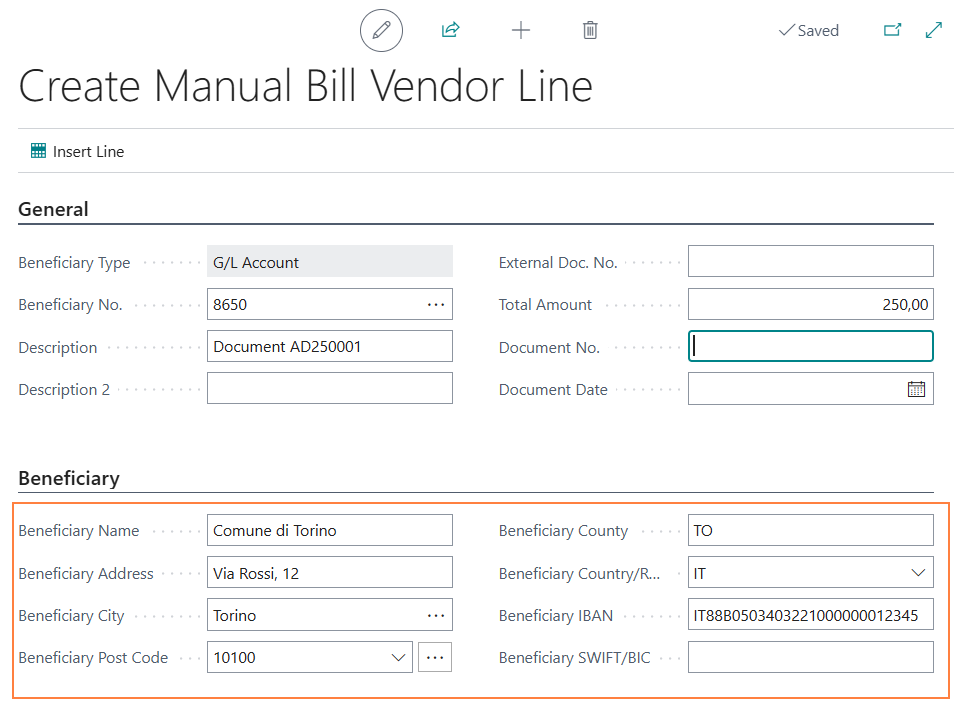Click the expand to full screen icon

click(934, 30)
